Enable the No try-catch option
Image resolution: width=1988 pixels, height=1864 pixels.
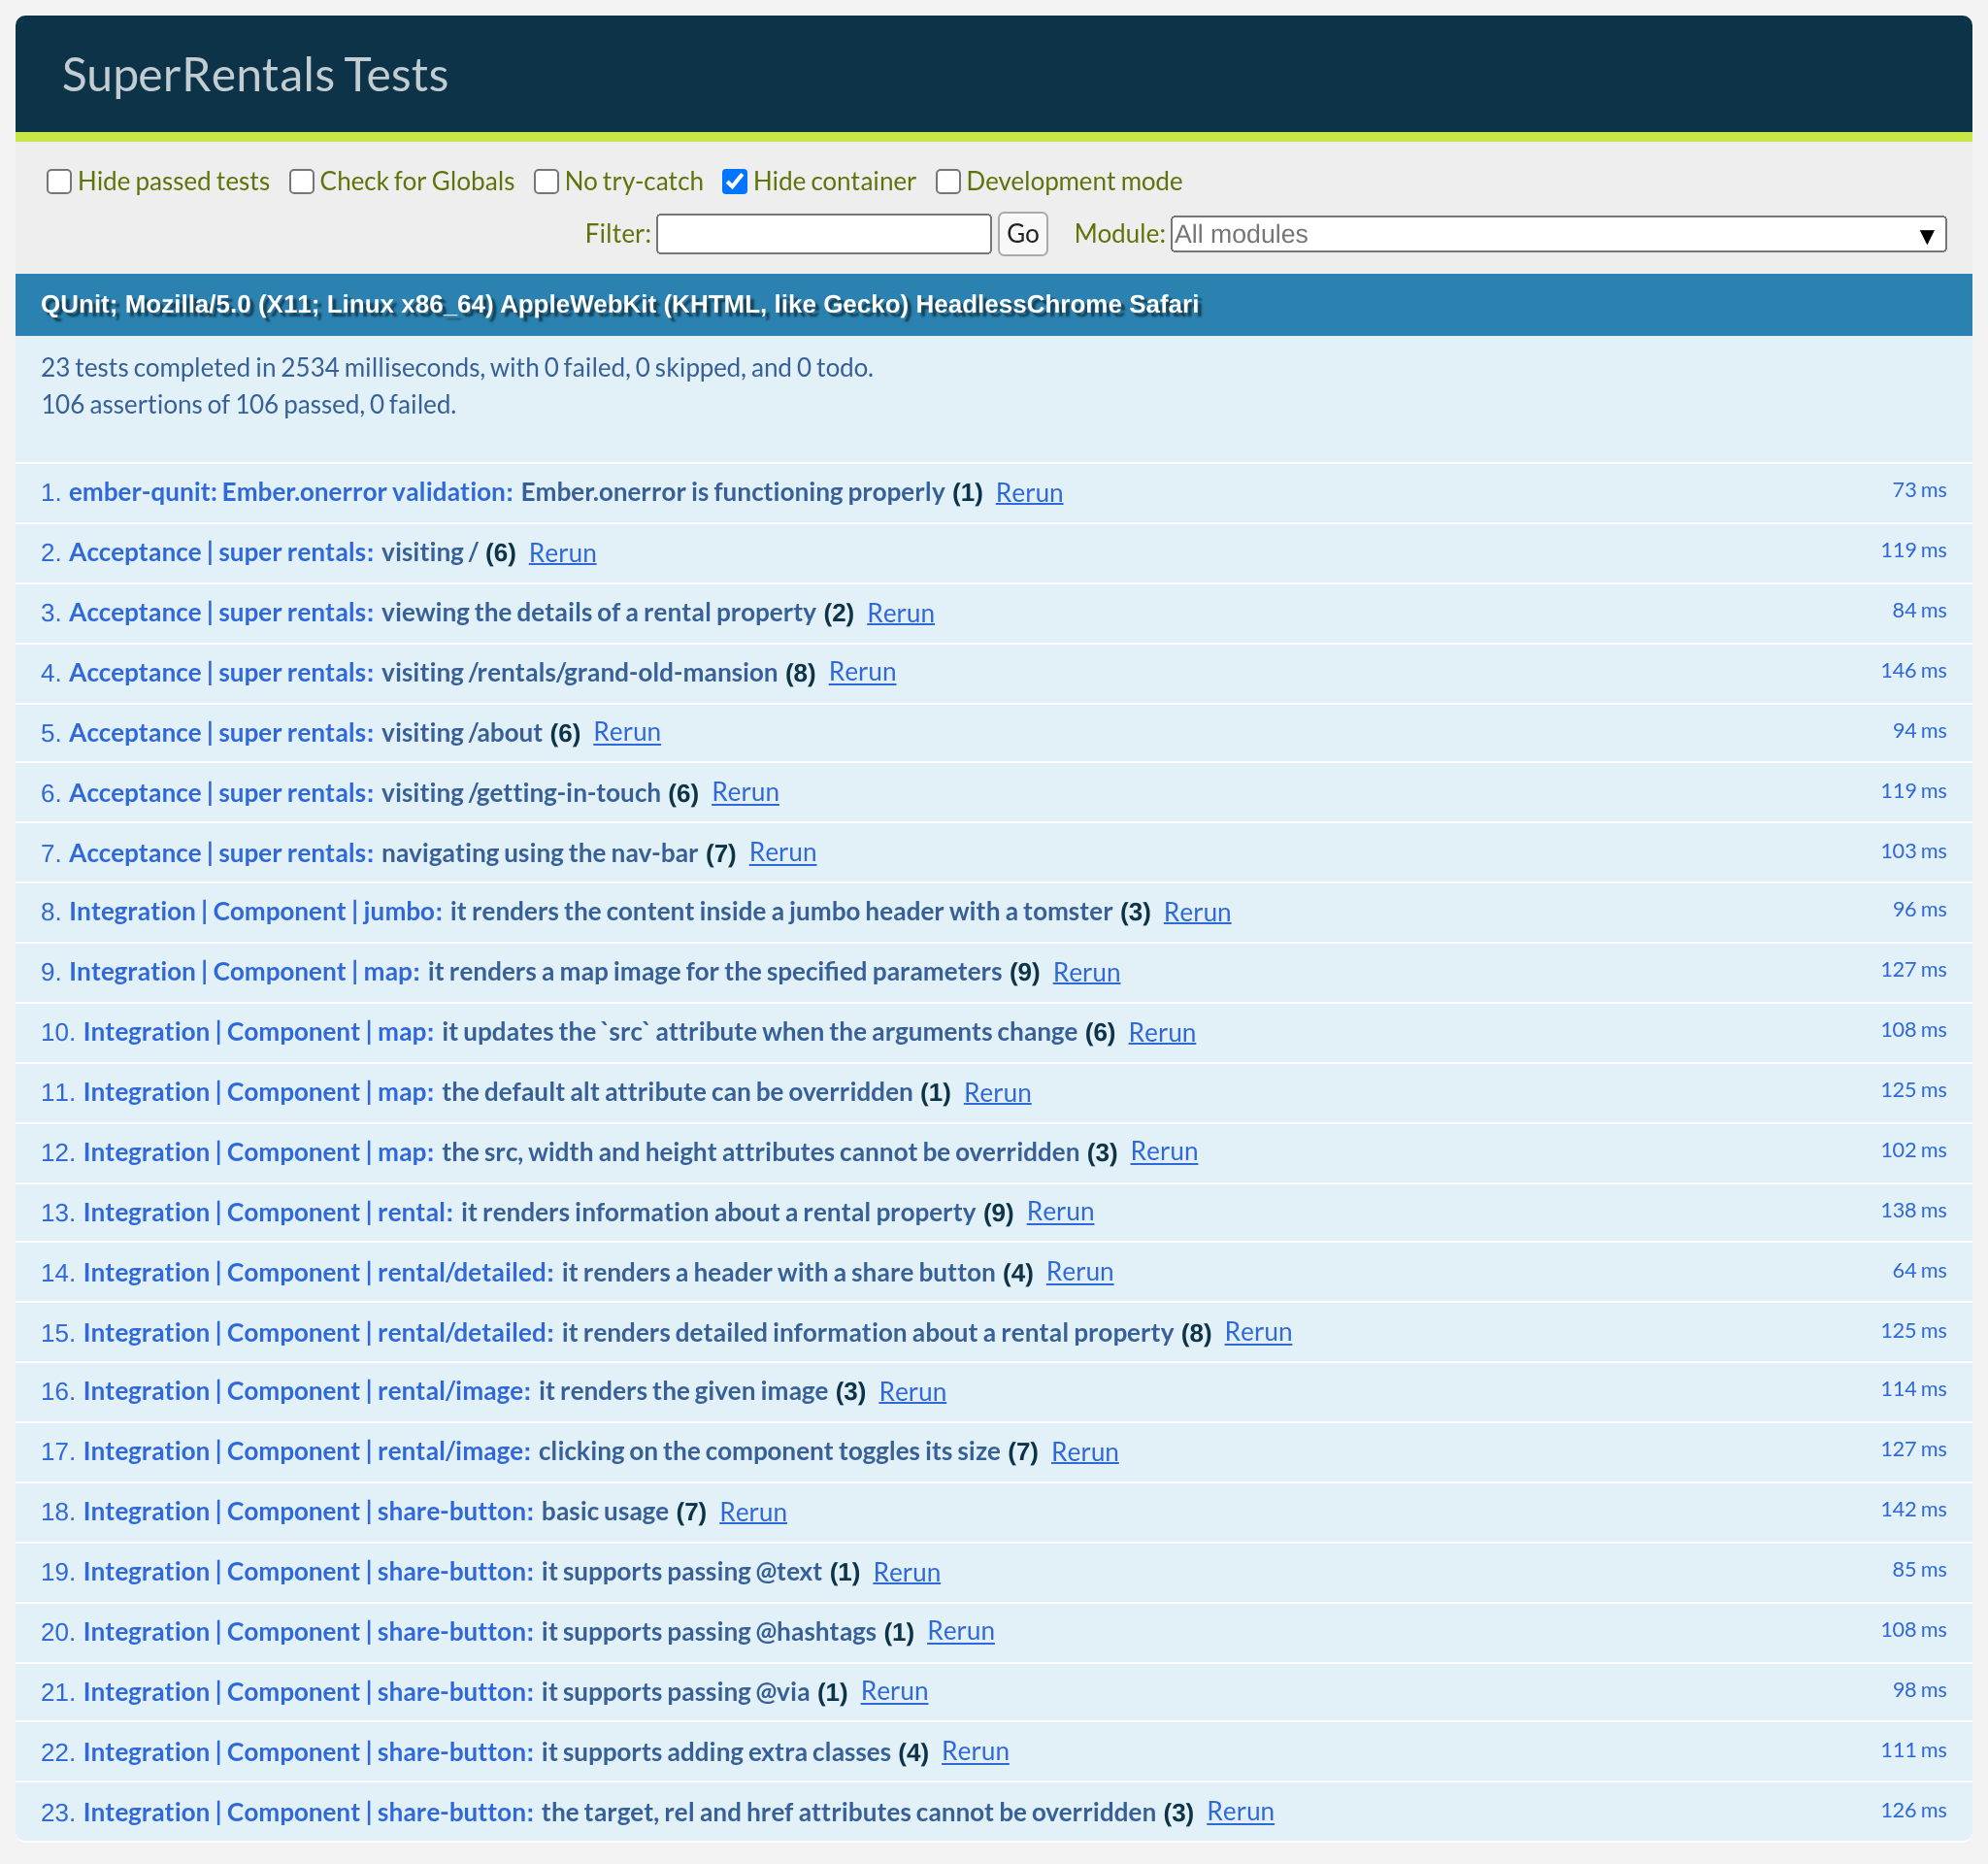click(546, 181)
